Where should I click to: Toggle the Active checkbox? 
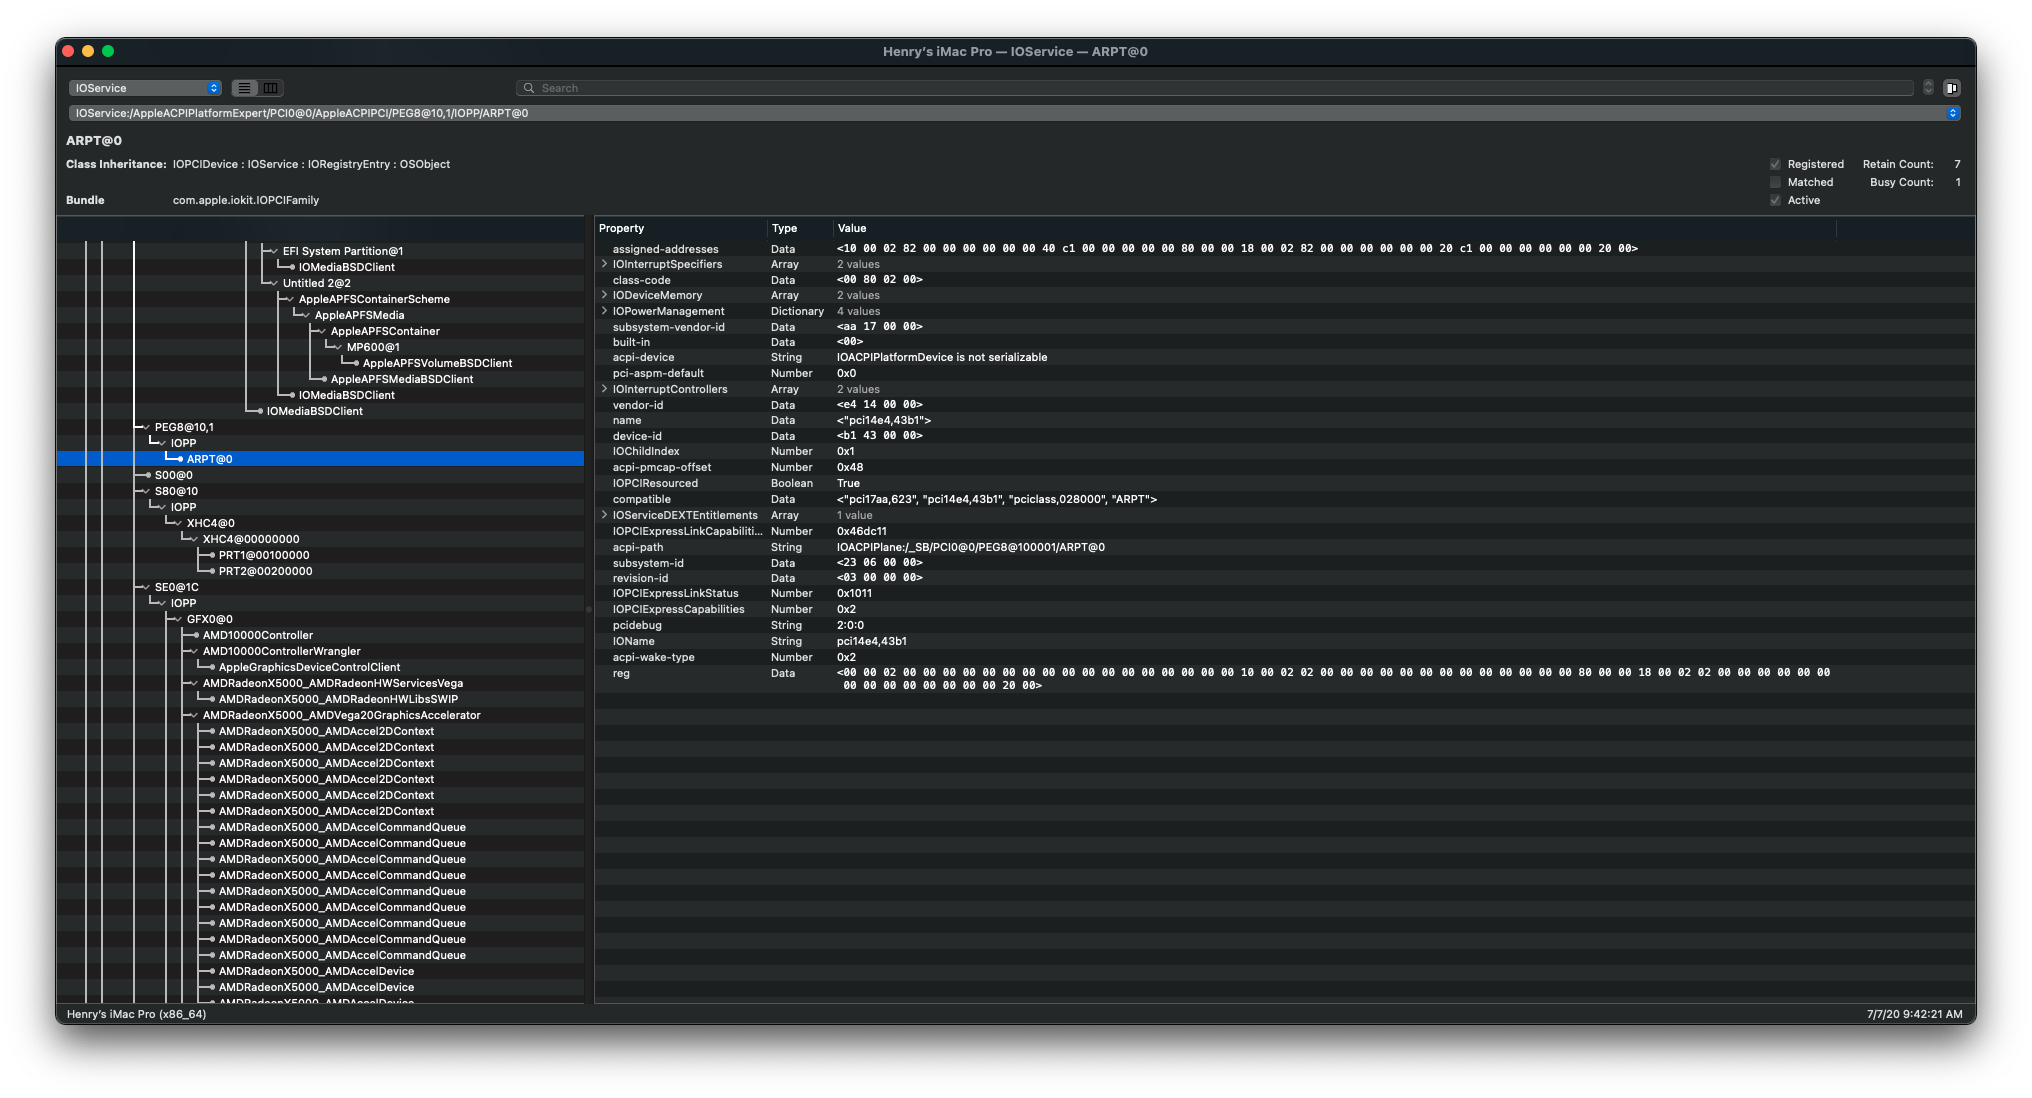(1775, 200)
